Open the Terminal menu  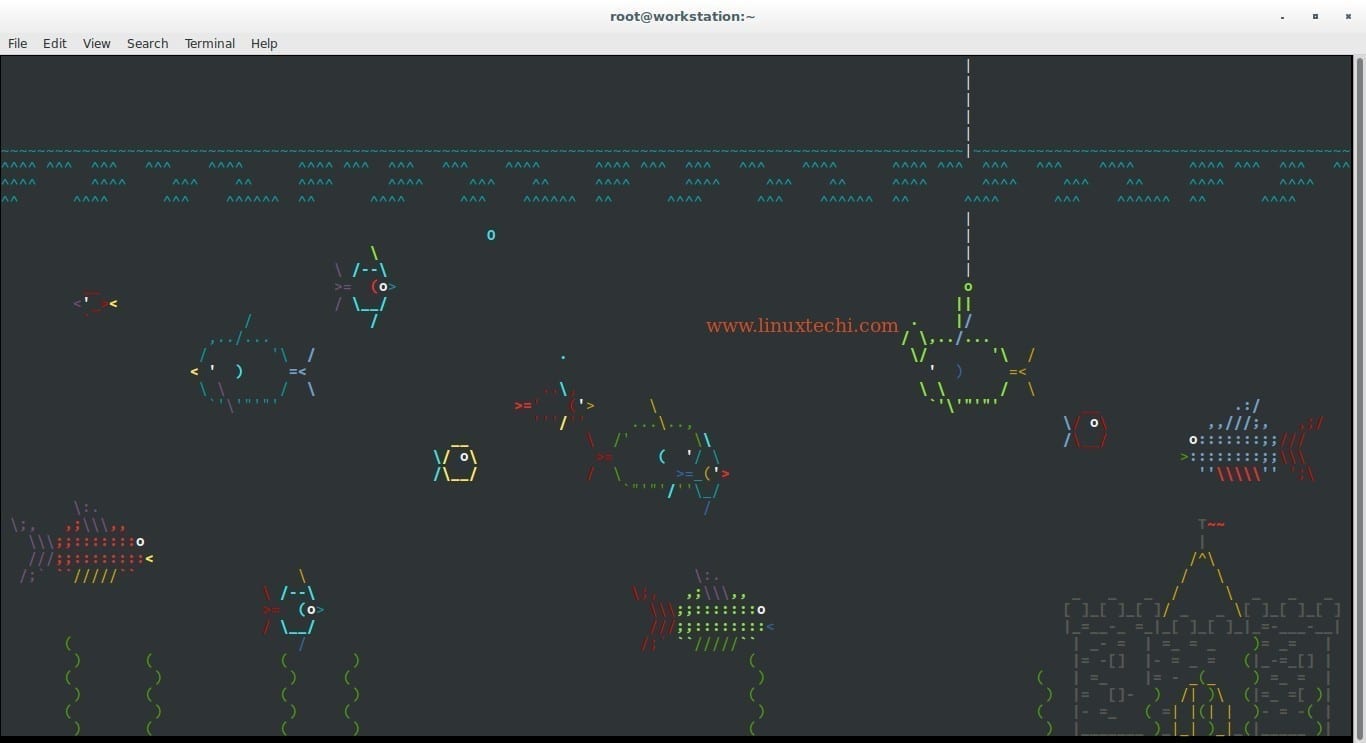click(x=210, y=43)
